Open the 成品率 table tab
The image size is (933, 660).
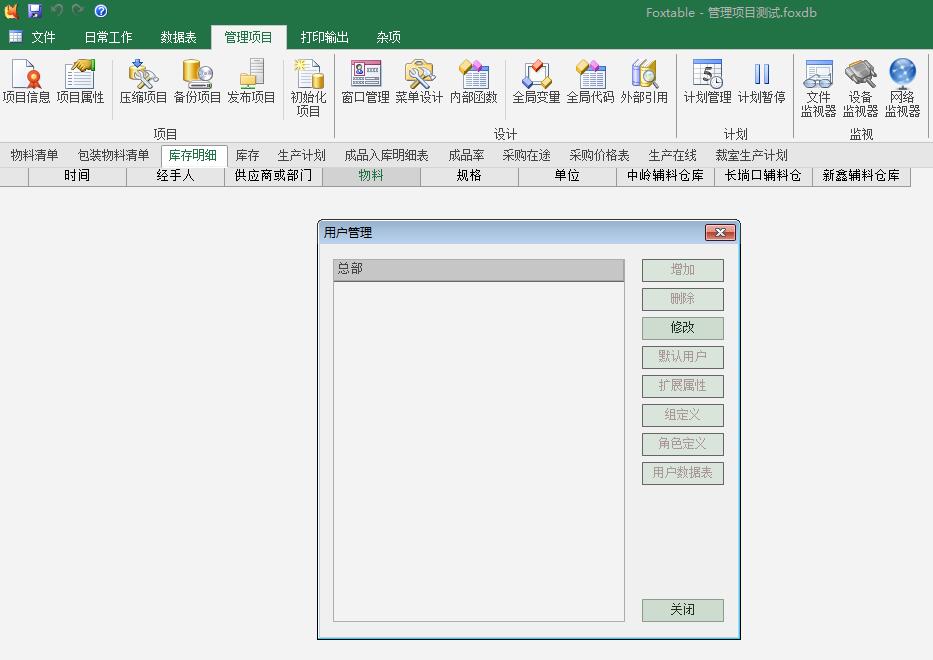point(466,155)
